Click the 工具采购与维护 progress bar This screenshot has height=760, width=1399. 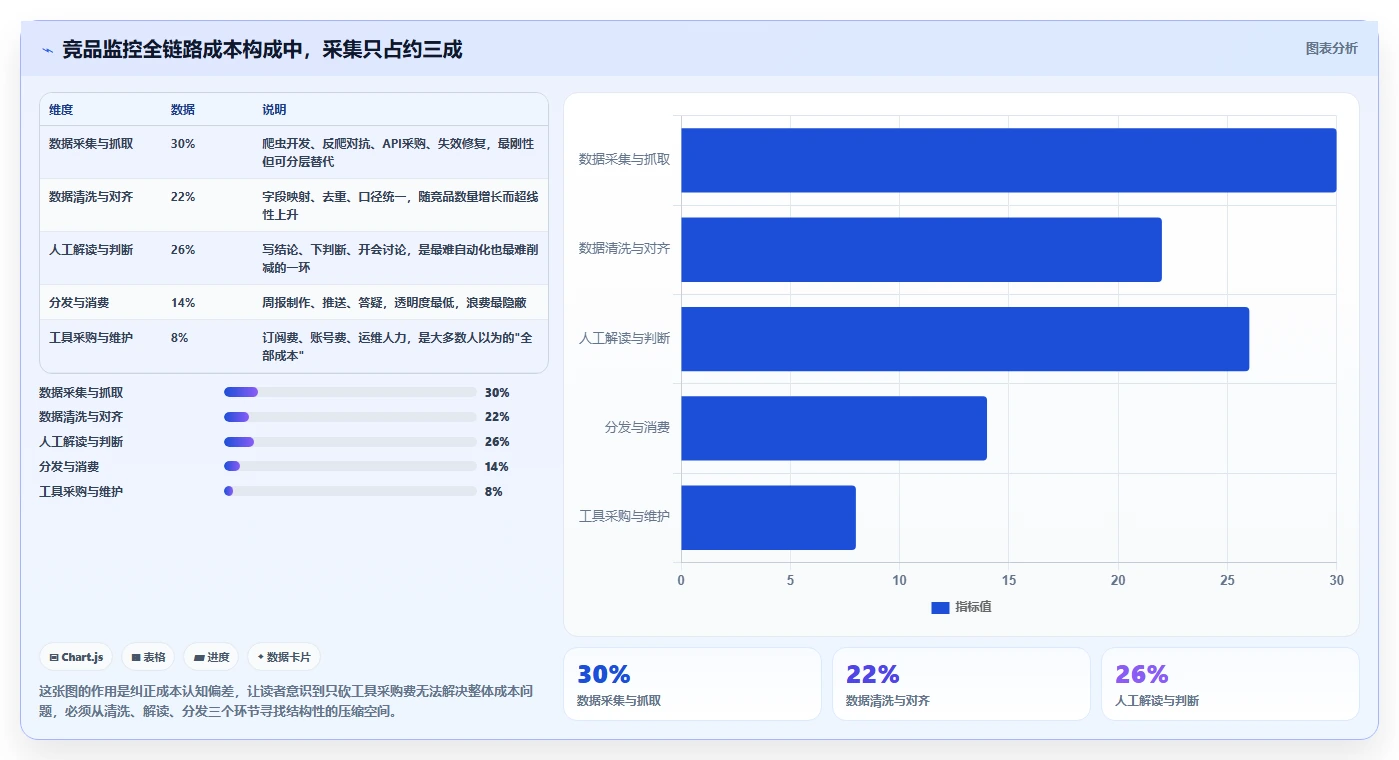pyautogui.click(x=350, y=491)
